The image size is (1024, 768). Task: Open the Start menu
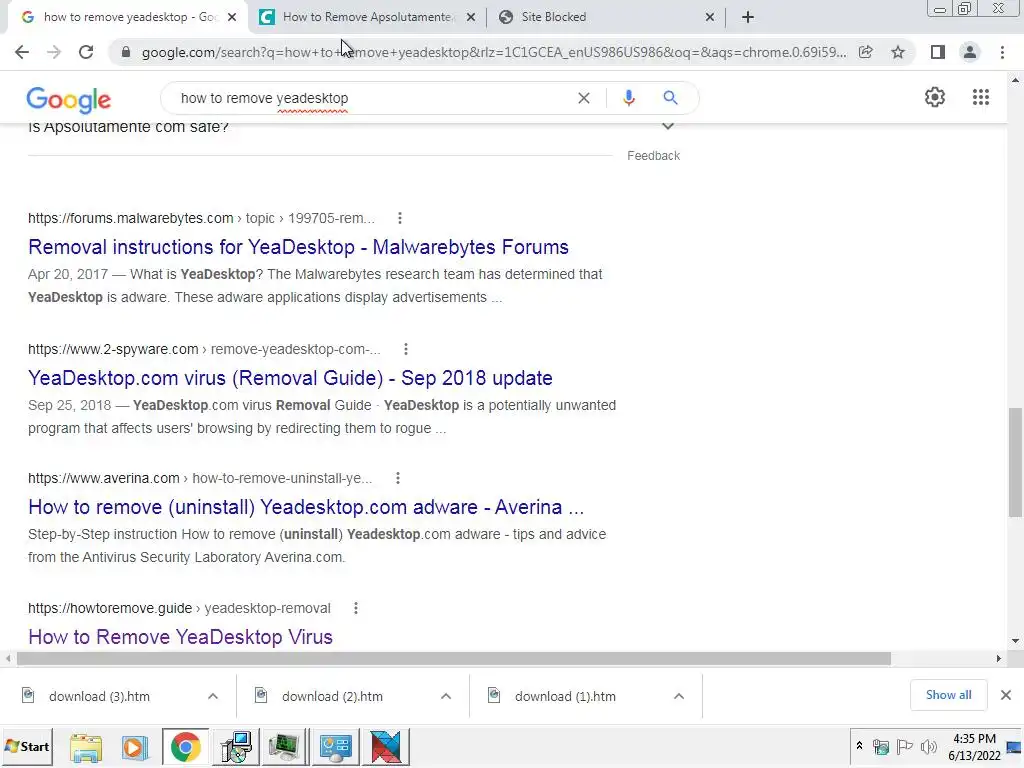[x=27, y=746]
